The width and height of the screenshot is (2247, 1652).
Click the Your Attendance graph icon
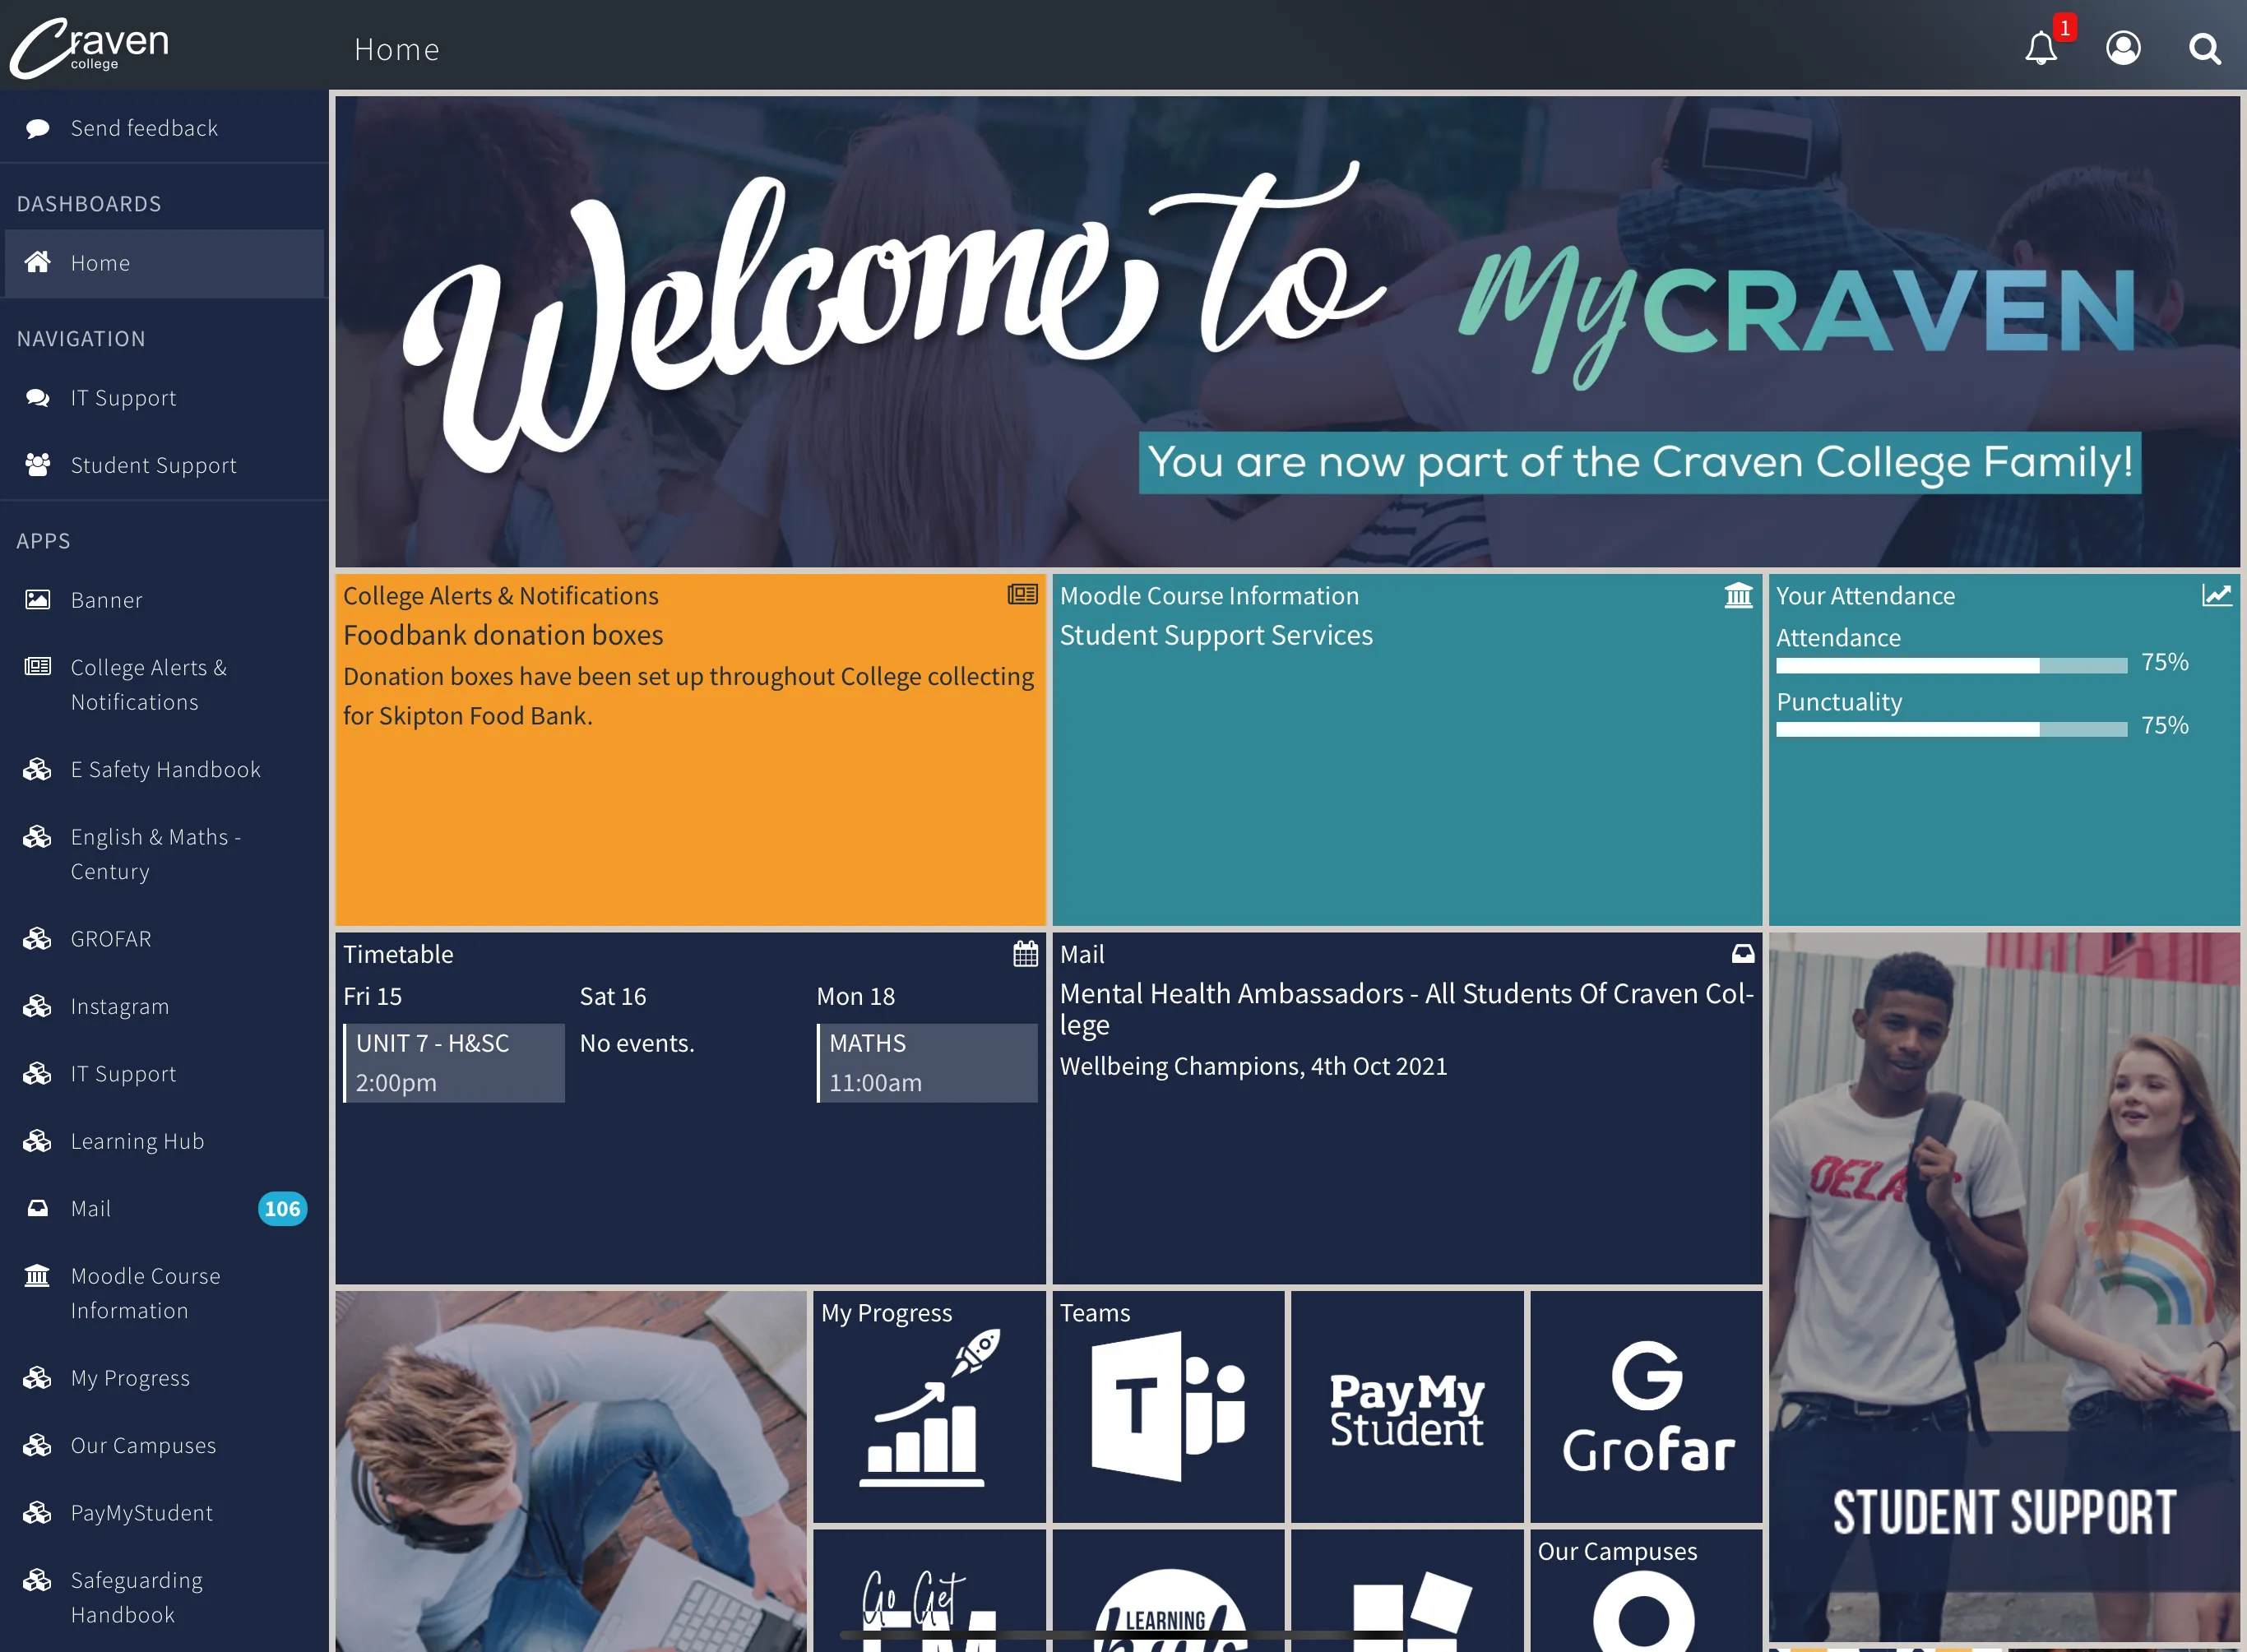(2216, 595)
